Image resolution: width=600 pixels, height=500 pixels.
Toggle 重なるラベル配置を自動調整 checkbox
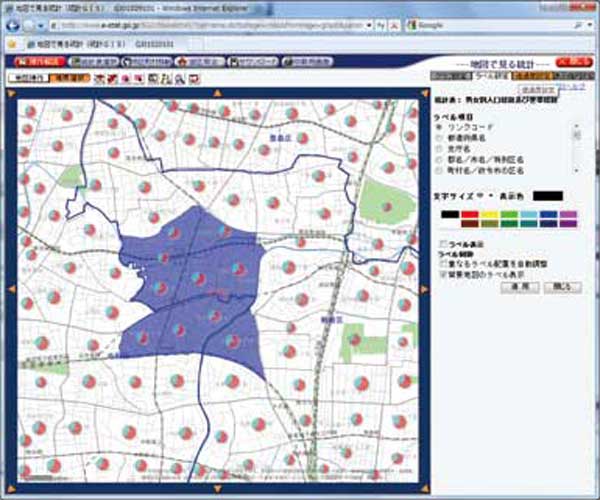click(443, 264)
